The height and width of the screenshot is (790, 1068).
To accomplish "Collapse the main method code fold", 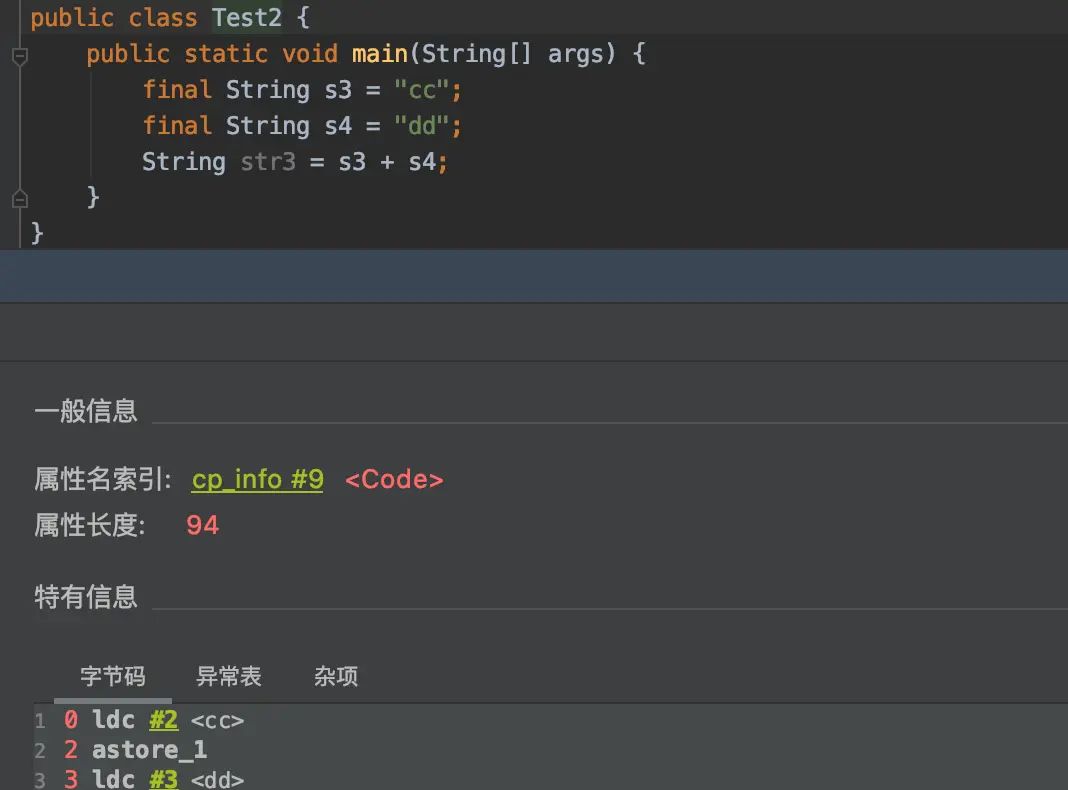I will pos(20,56).
